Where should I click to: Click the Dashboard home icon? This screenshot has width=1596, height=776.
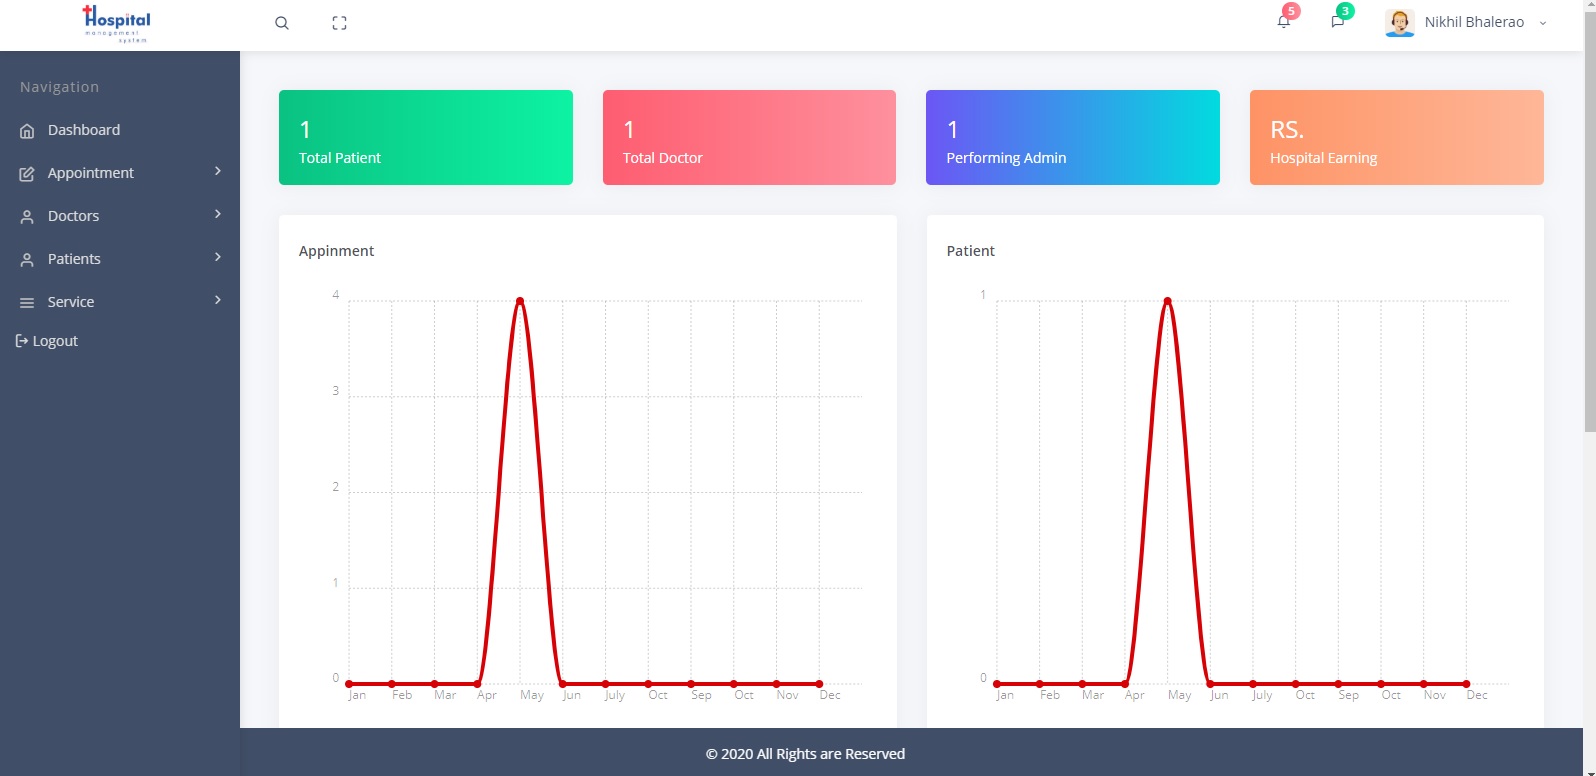coord(27,131)
